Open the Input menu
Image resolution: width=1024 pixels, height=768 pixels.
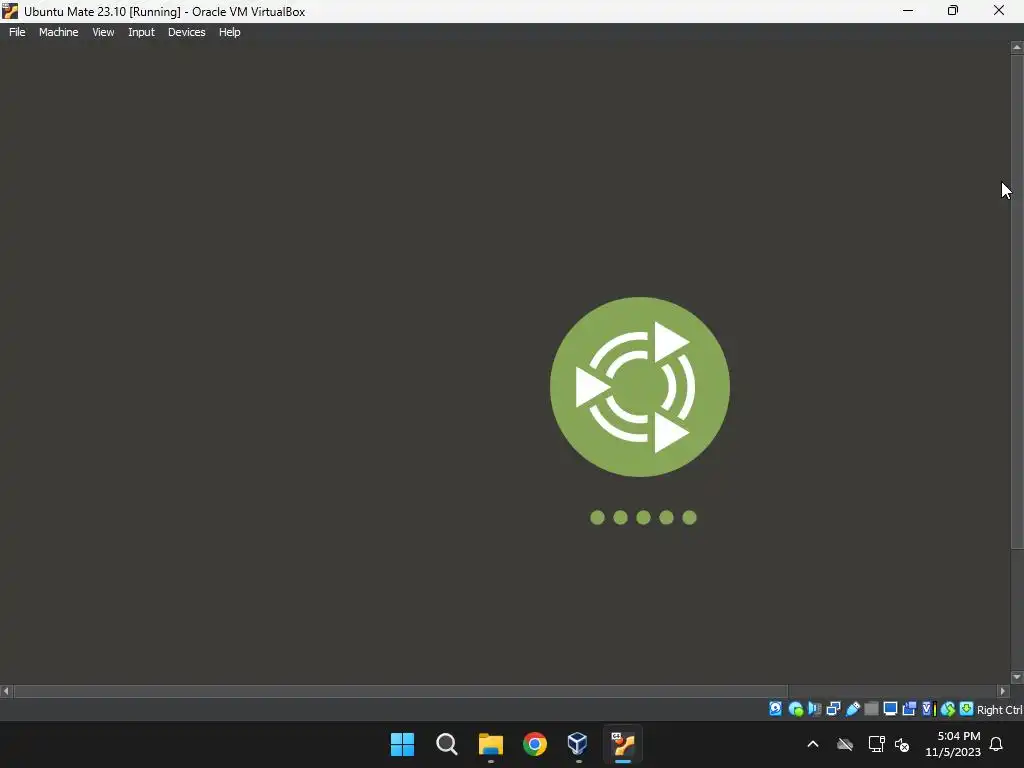tap(141, 32)
